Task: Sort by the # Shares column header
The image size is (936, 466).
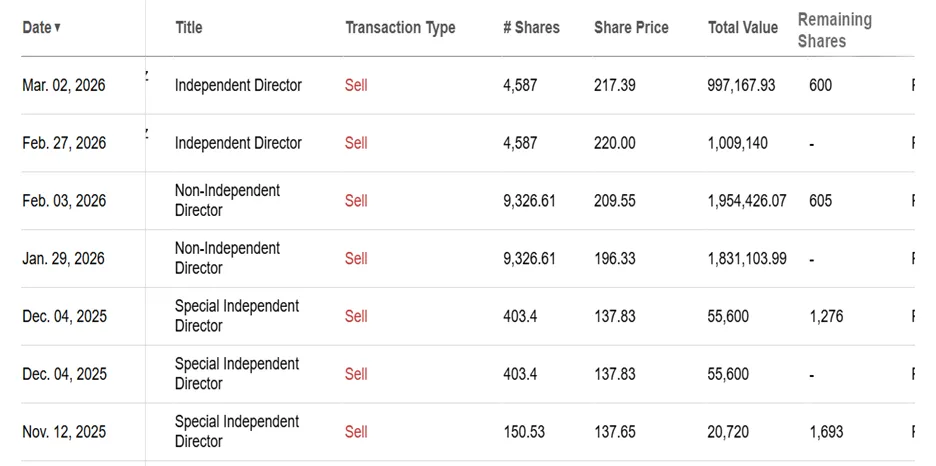Action: 531,28
